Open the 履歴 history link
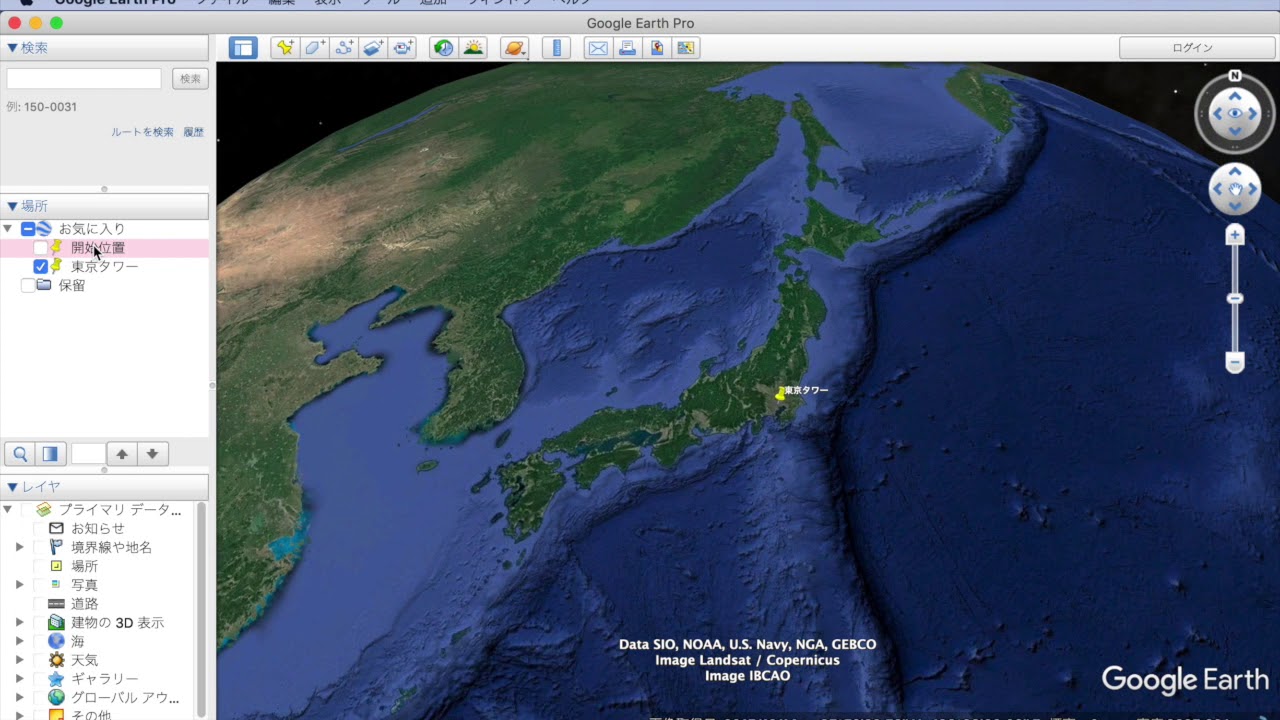Image resolution: width=1280 pixels, height=720 pixels. (x=193, y=132)
